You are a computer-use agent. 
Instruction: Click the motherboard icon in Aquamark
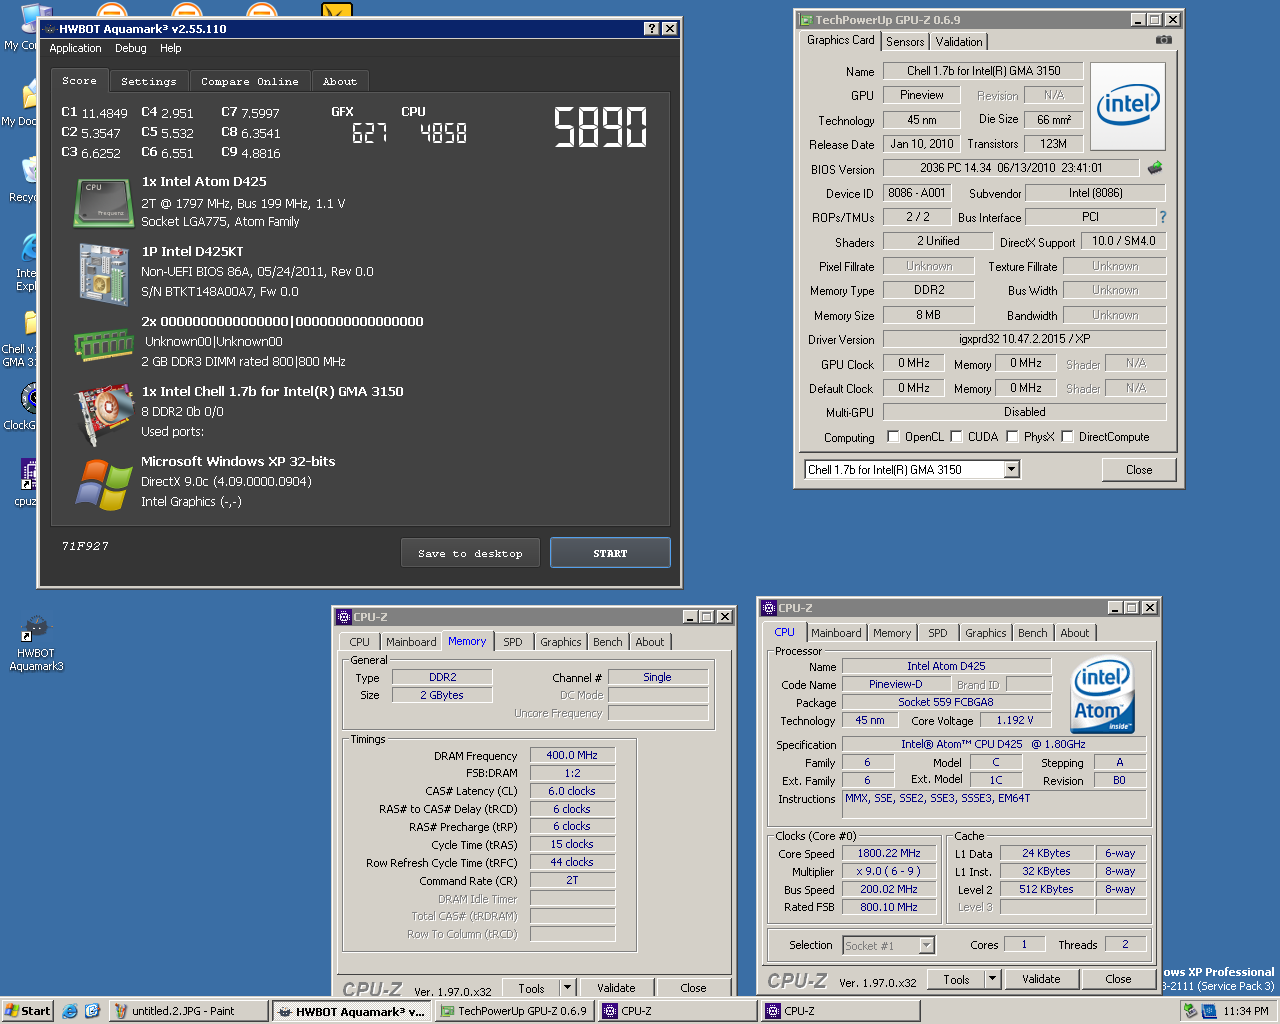pyautogui.click(x=104, y=274)
